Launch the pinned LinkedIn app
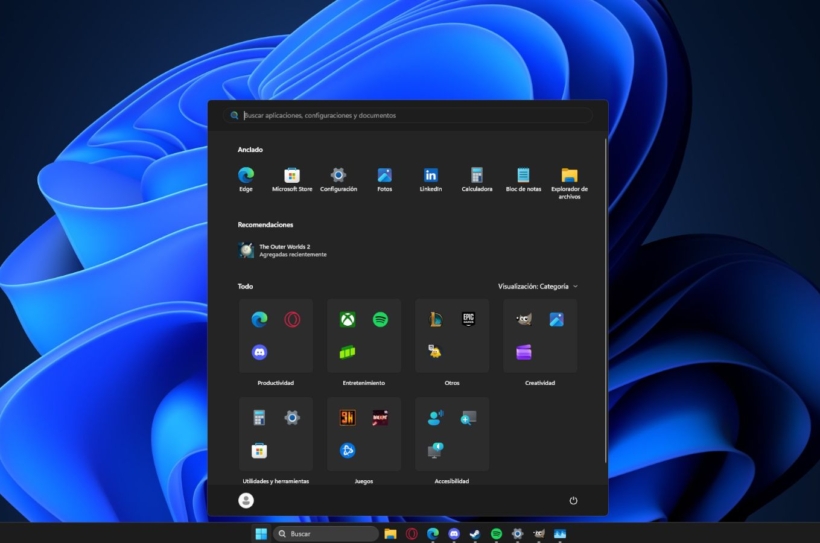Viewport: 820px width, 543px height. (430, 179)
